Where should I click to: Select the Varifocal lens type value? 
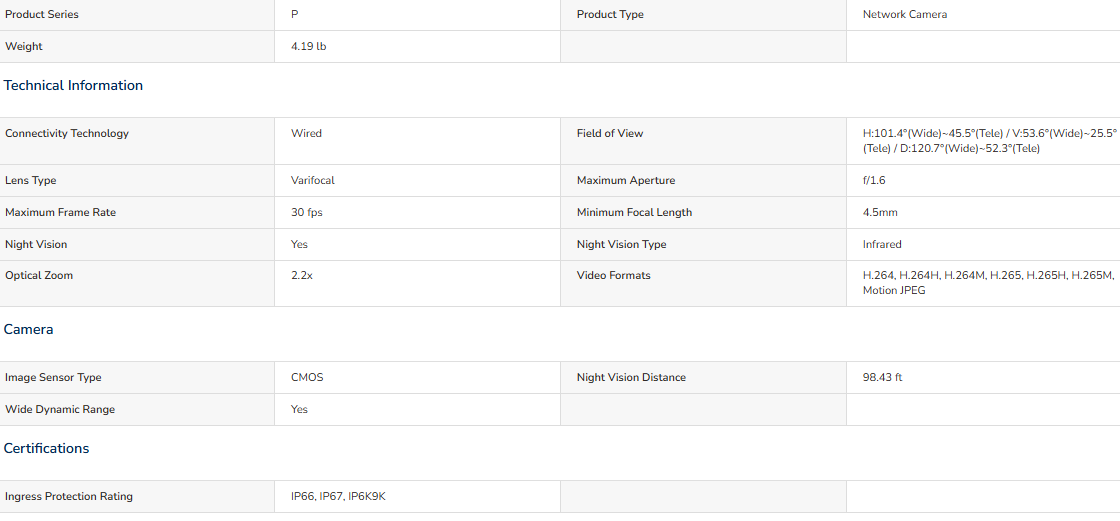(313, 181)
